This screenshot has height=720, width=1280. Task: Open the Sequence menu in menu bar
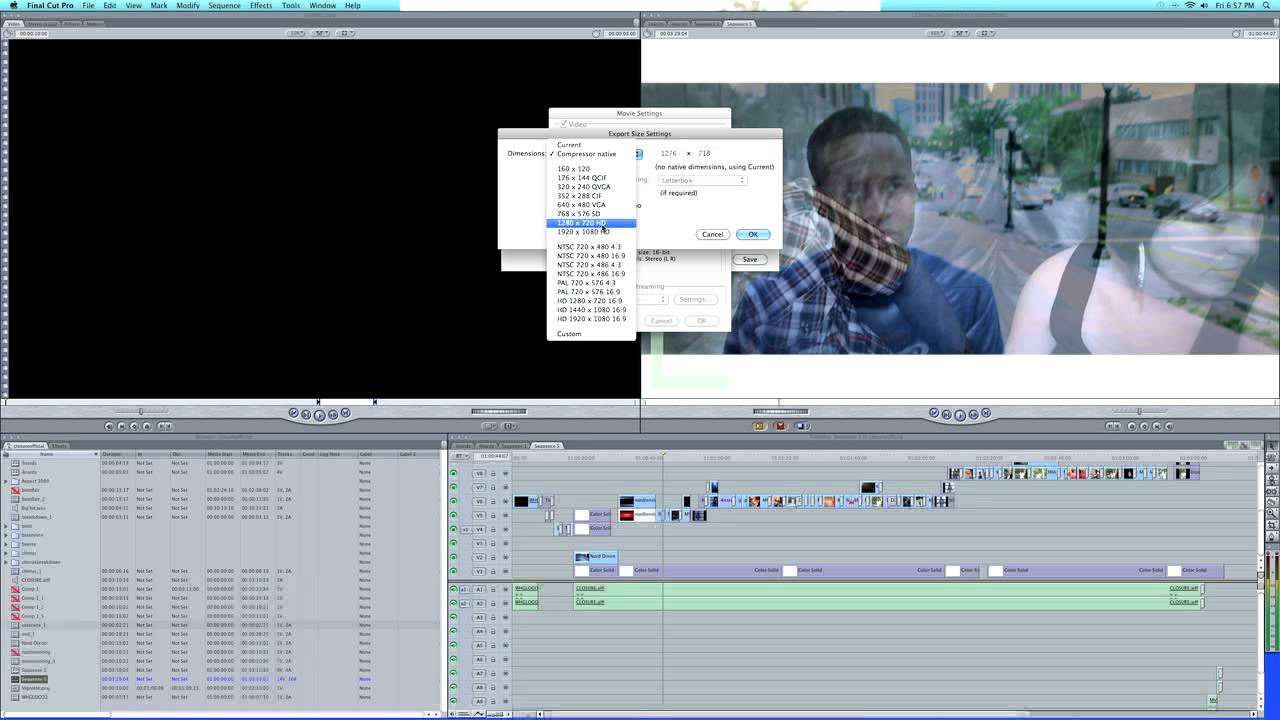point(225,6)
